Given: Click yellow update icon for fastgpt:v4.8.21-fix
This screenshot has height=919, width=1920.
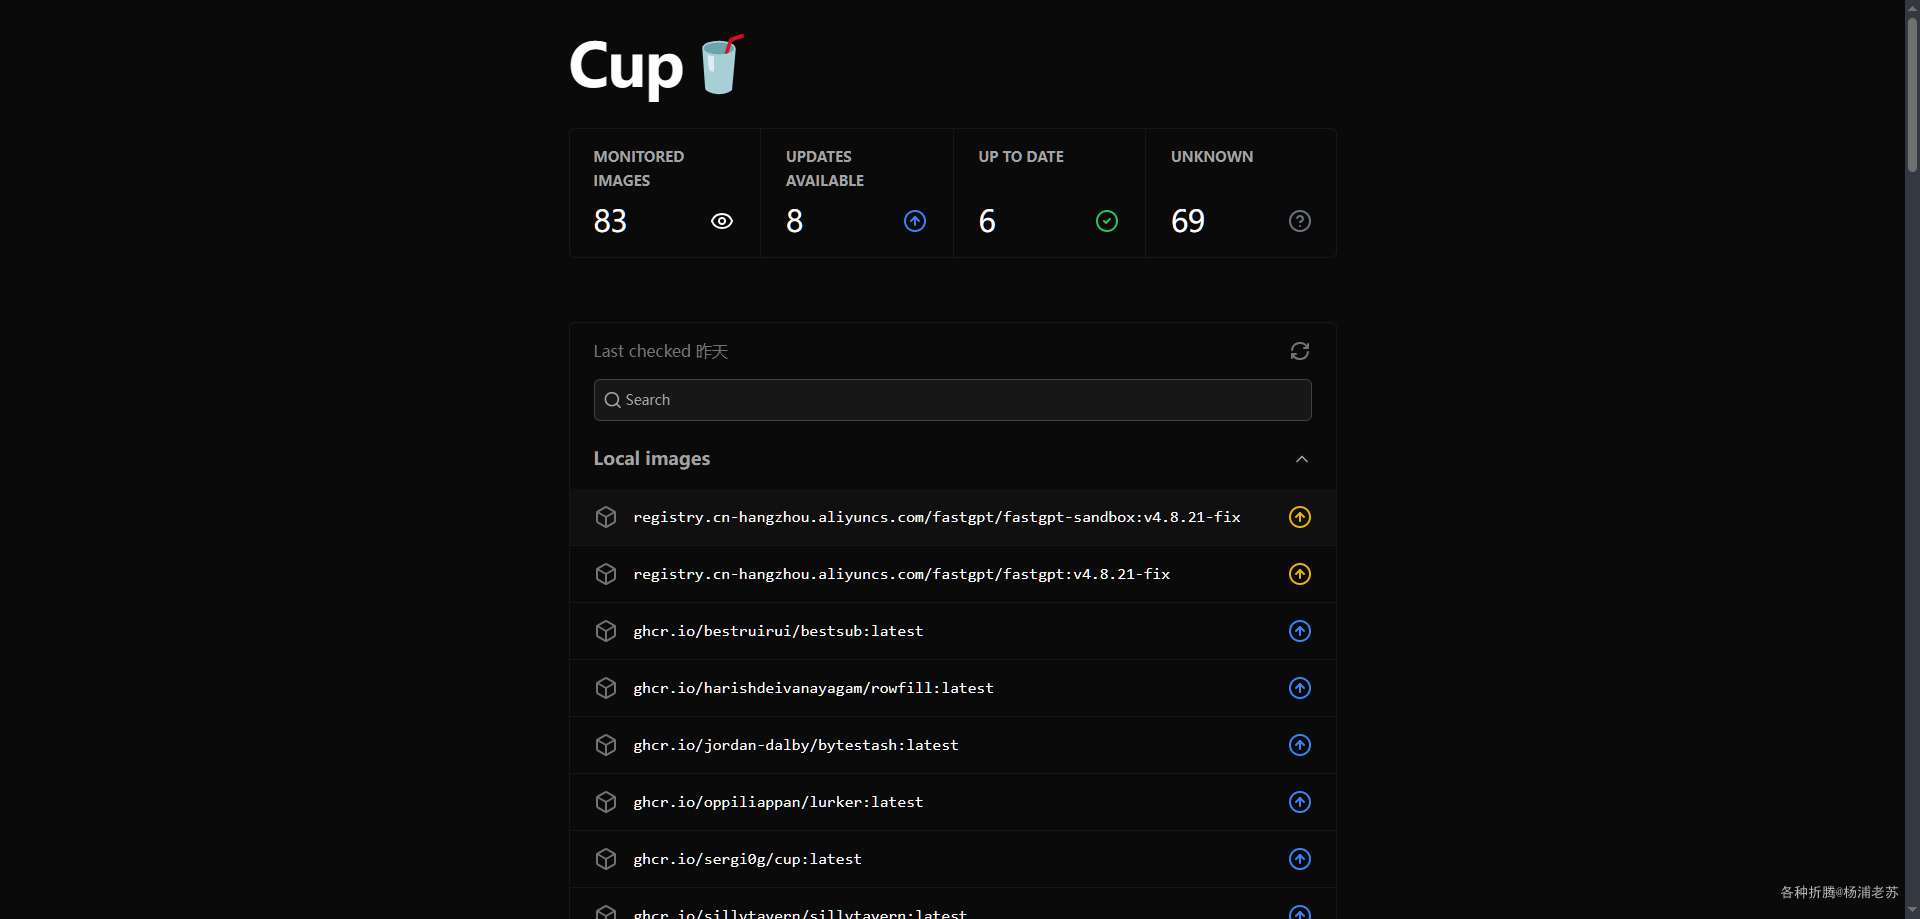Looking at the screenshot, I should (1300, 574).
